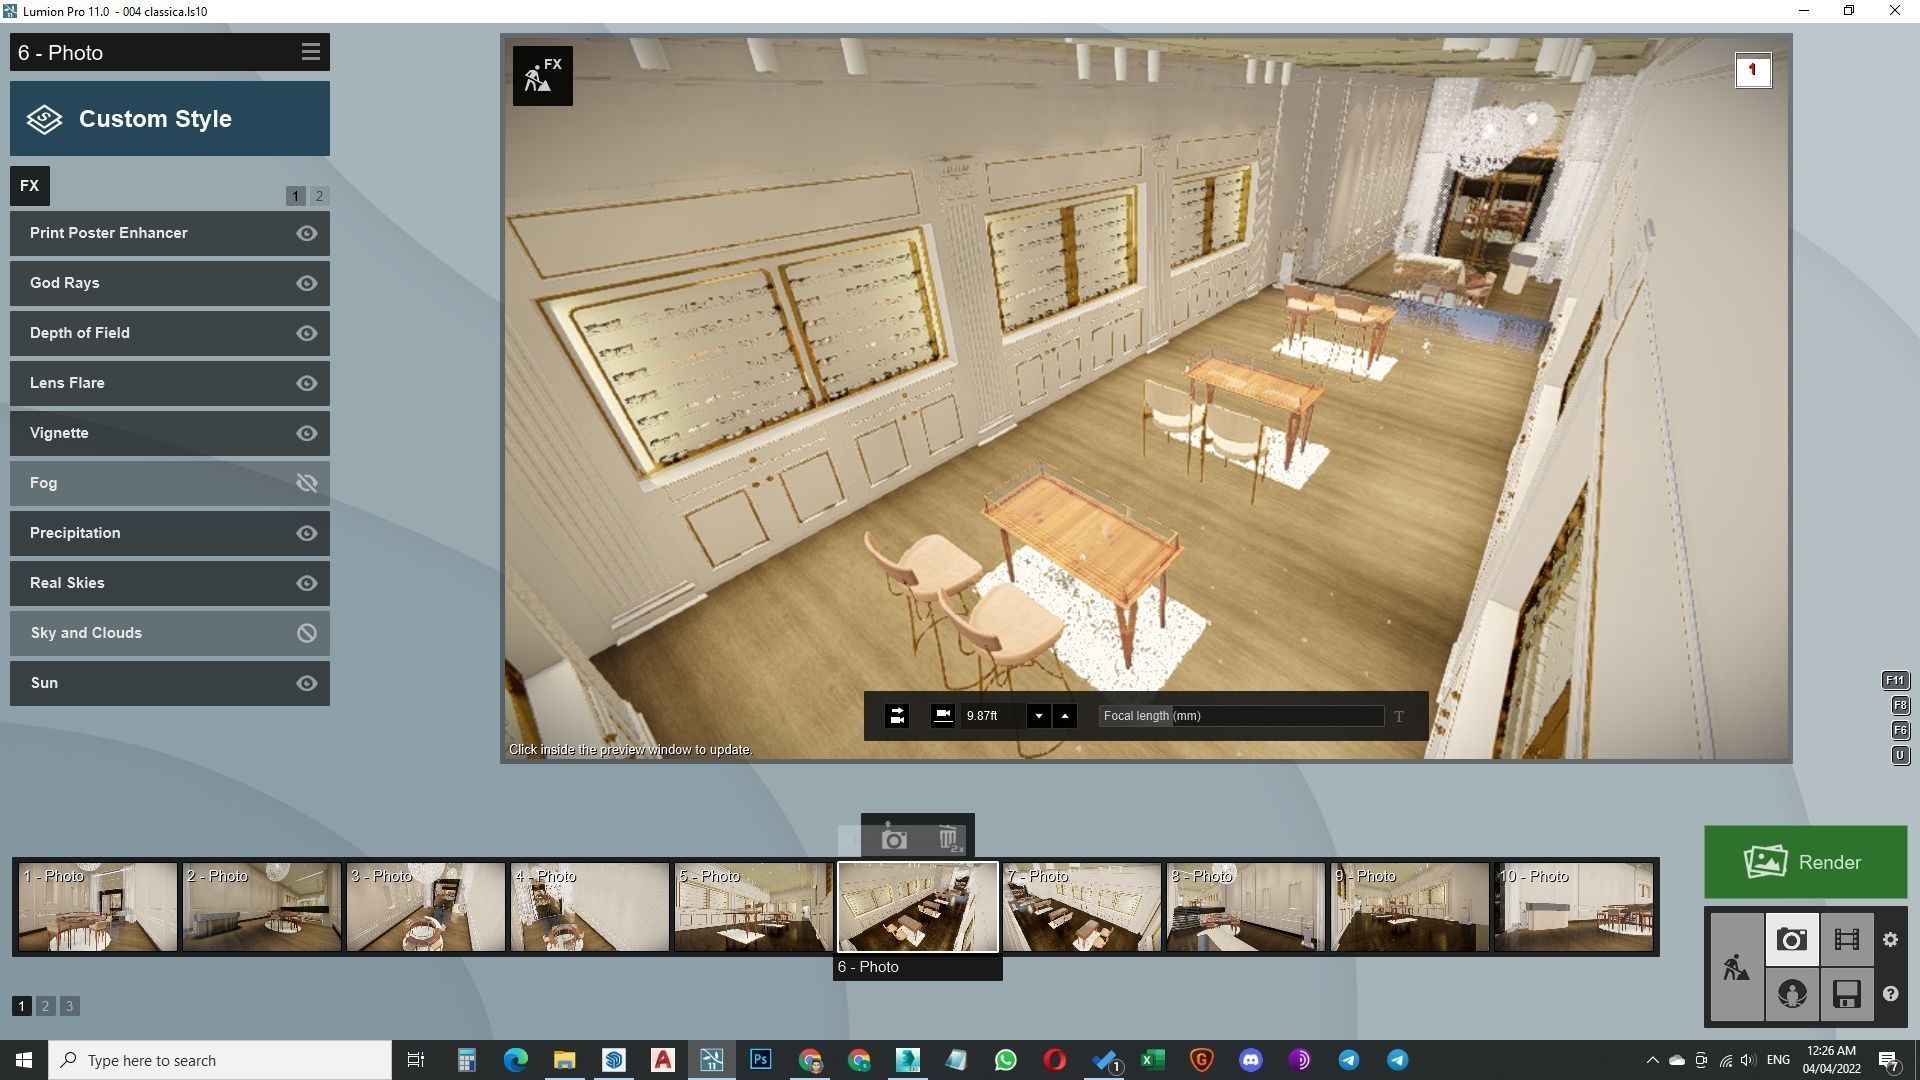
Task: Delete photo with the trash icon
Action: click(949, 839)
